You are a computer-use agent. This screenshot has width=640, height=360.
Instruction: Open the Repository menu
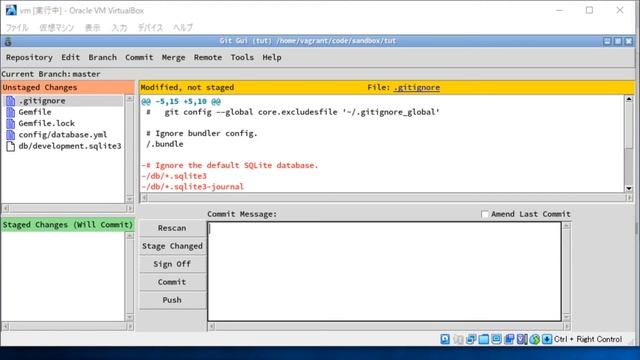coord(29,58)
